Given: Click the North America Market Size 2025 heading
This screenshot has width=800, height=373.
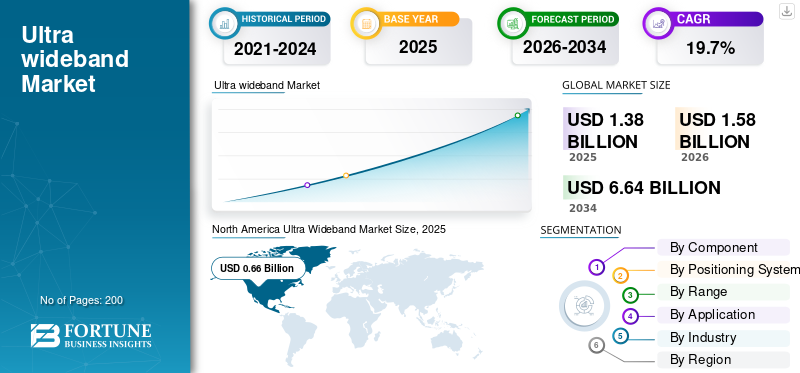Looking at the screenshot, I should (x=329, y=229).
